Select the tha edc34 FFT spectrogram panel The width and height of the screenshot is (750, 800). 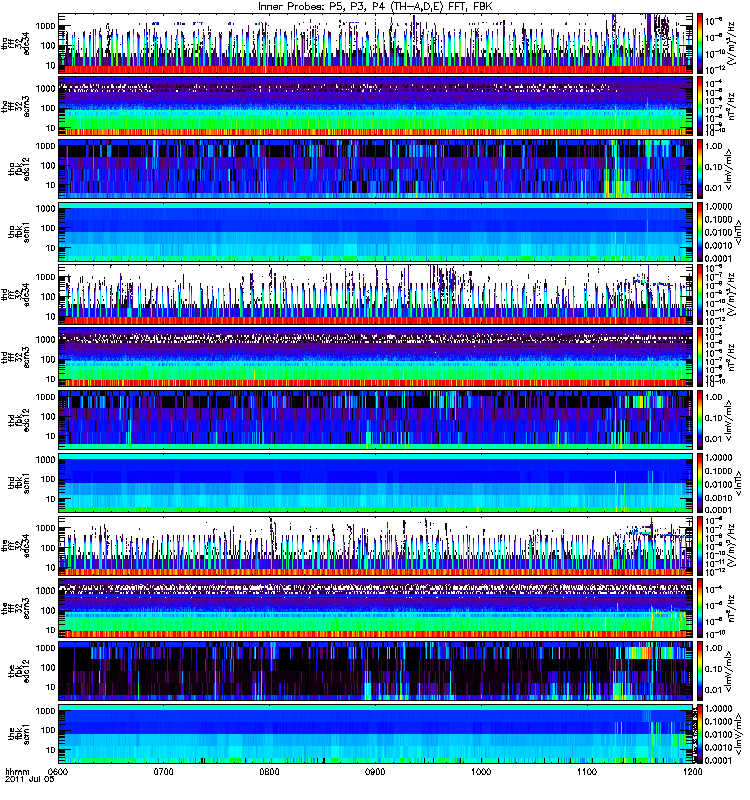pyautogui.click(x=375, y=43)
